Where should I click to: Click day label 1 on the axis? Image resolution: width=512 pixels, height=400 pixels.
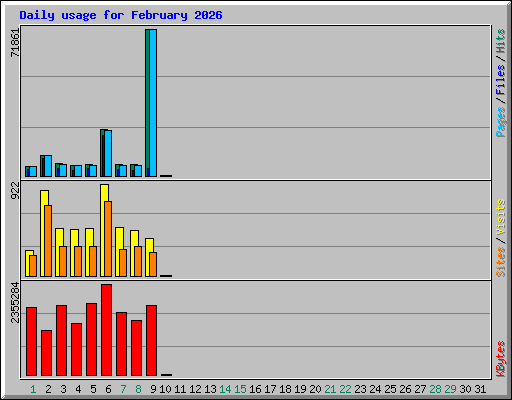[33, 389]
